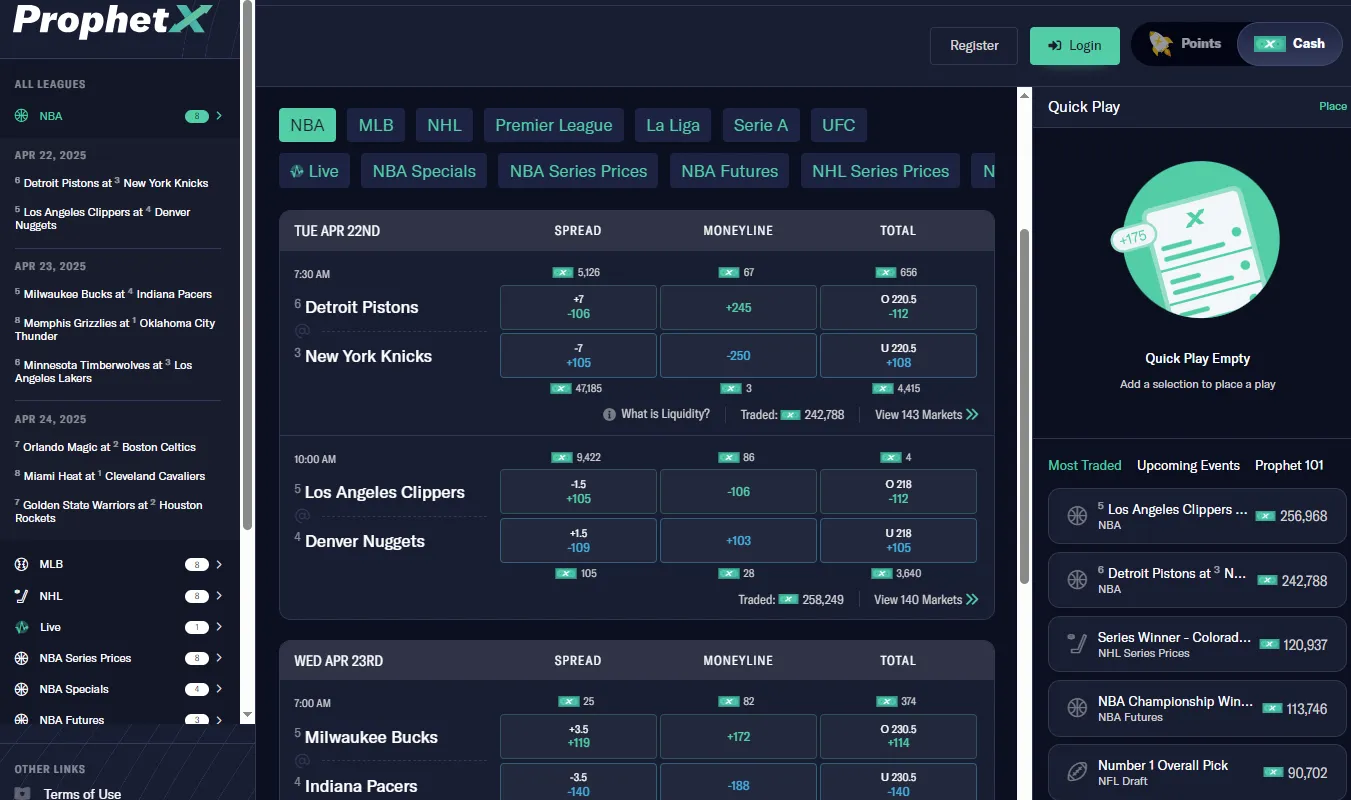Image resolution: width=1351 pixels, height=800 pixels.
Task: Expand NBA Specials chevron in sidebar
Action: coord(219,689)
